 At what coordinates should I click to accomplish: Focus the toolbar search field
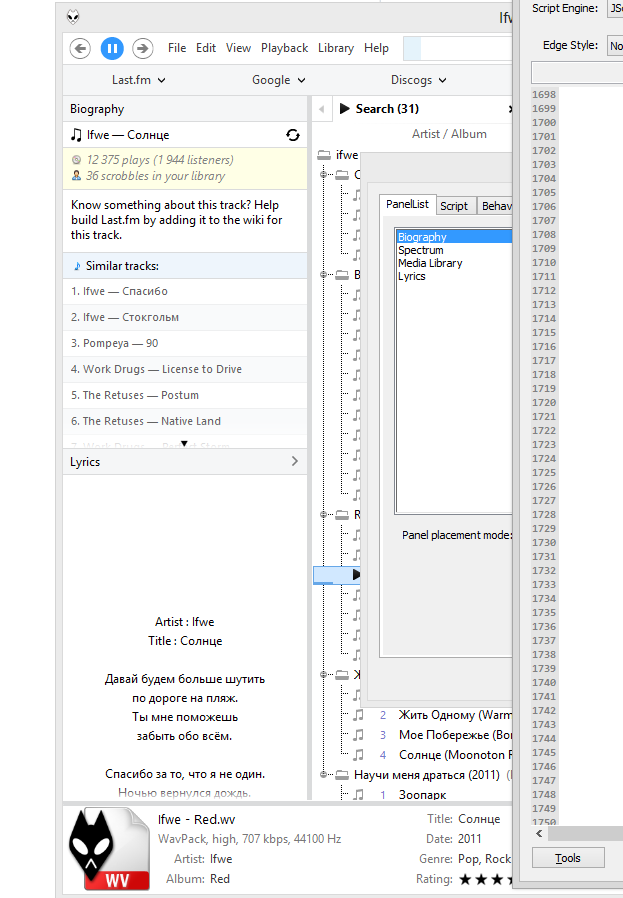tap(458, 48)
